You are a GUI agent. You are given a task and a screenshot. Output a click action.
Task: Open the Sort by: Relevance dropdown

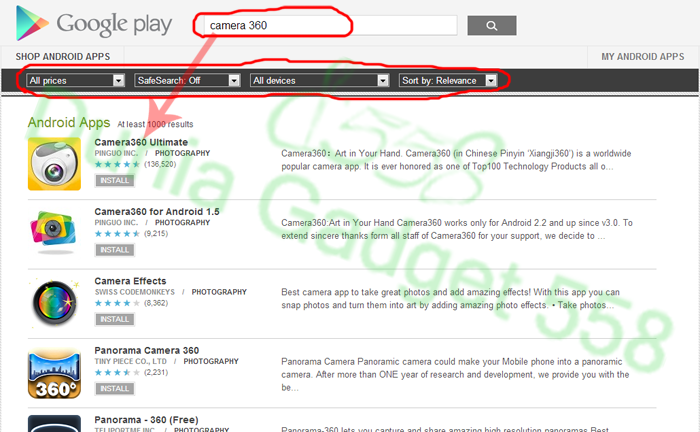pyautogui.click(x=448, y=80)
